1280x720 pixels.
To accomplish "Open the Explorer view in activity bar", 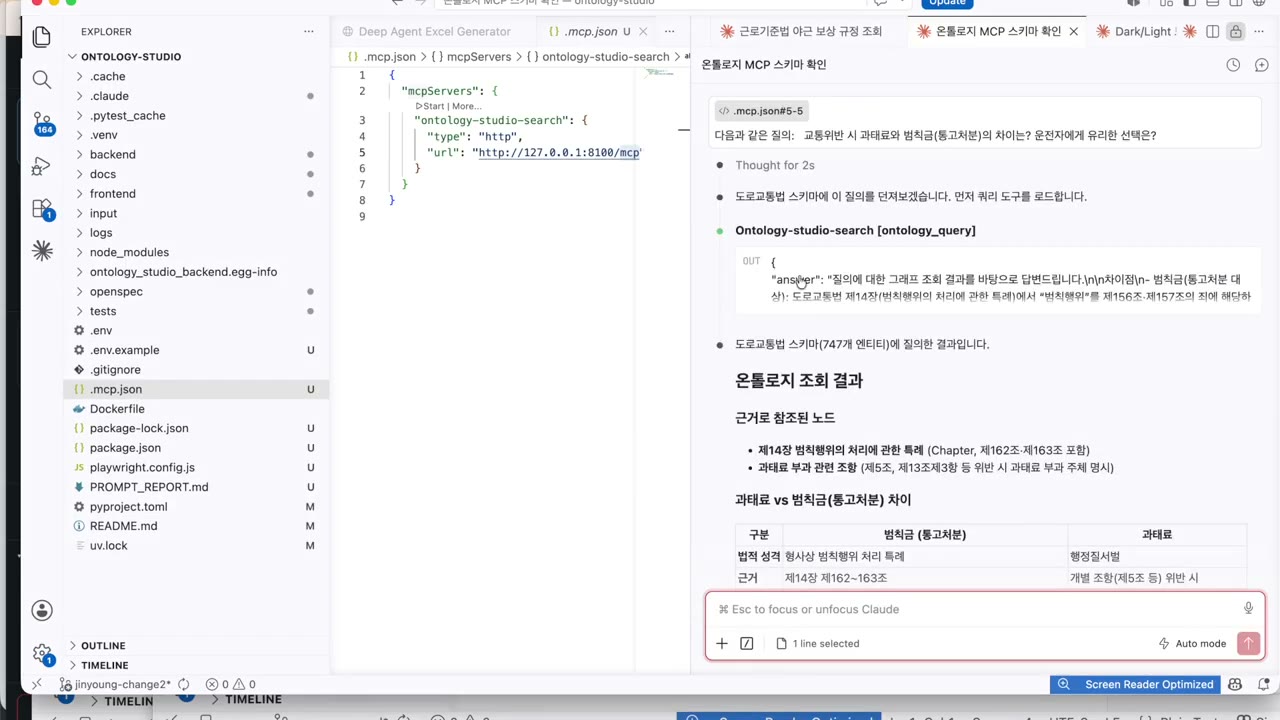I will (41, 37).
